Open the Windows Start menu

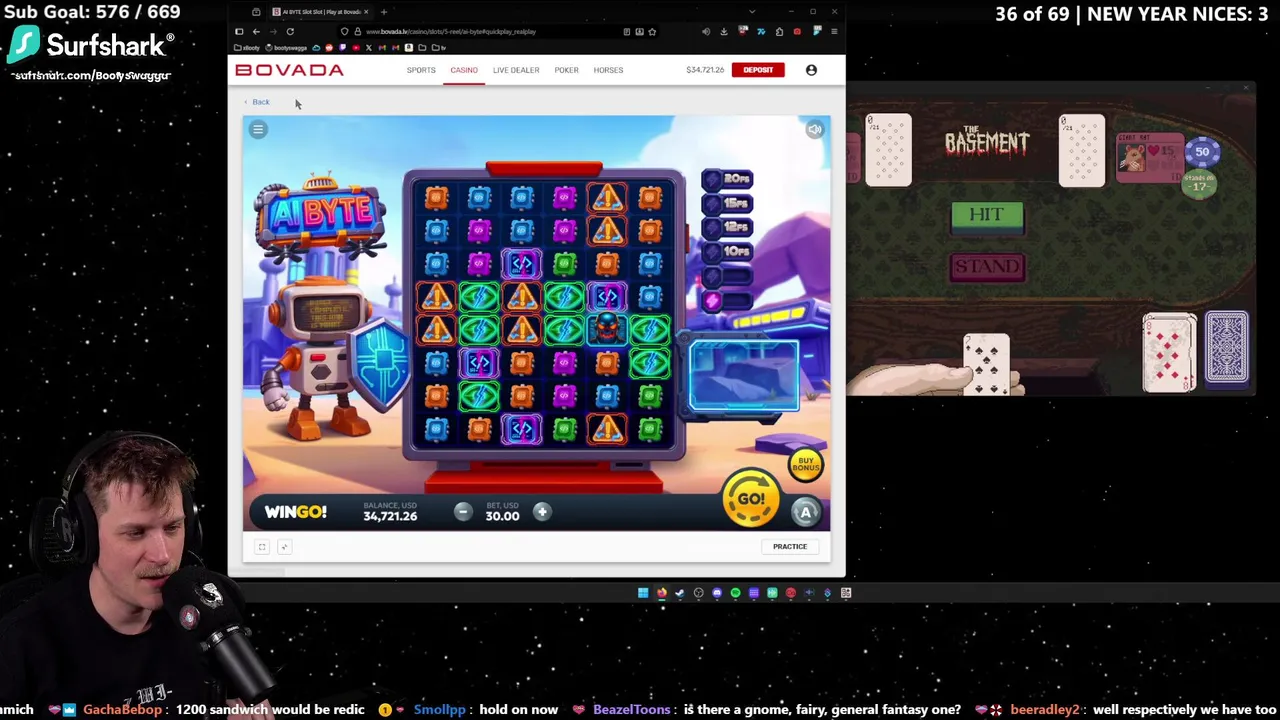pos(643,593)
